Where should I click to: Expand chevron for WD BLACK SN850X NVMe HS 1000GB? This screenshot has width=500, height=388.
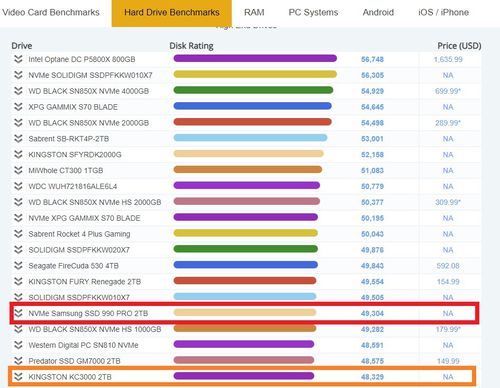point(18,329)
